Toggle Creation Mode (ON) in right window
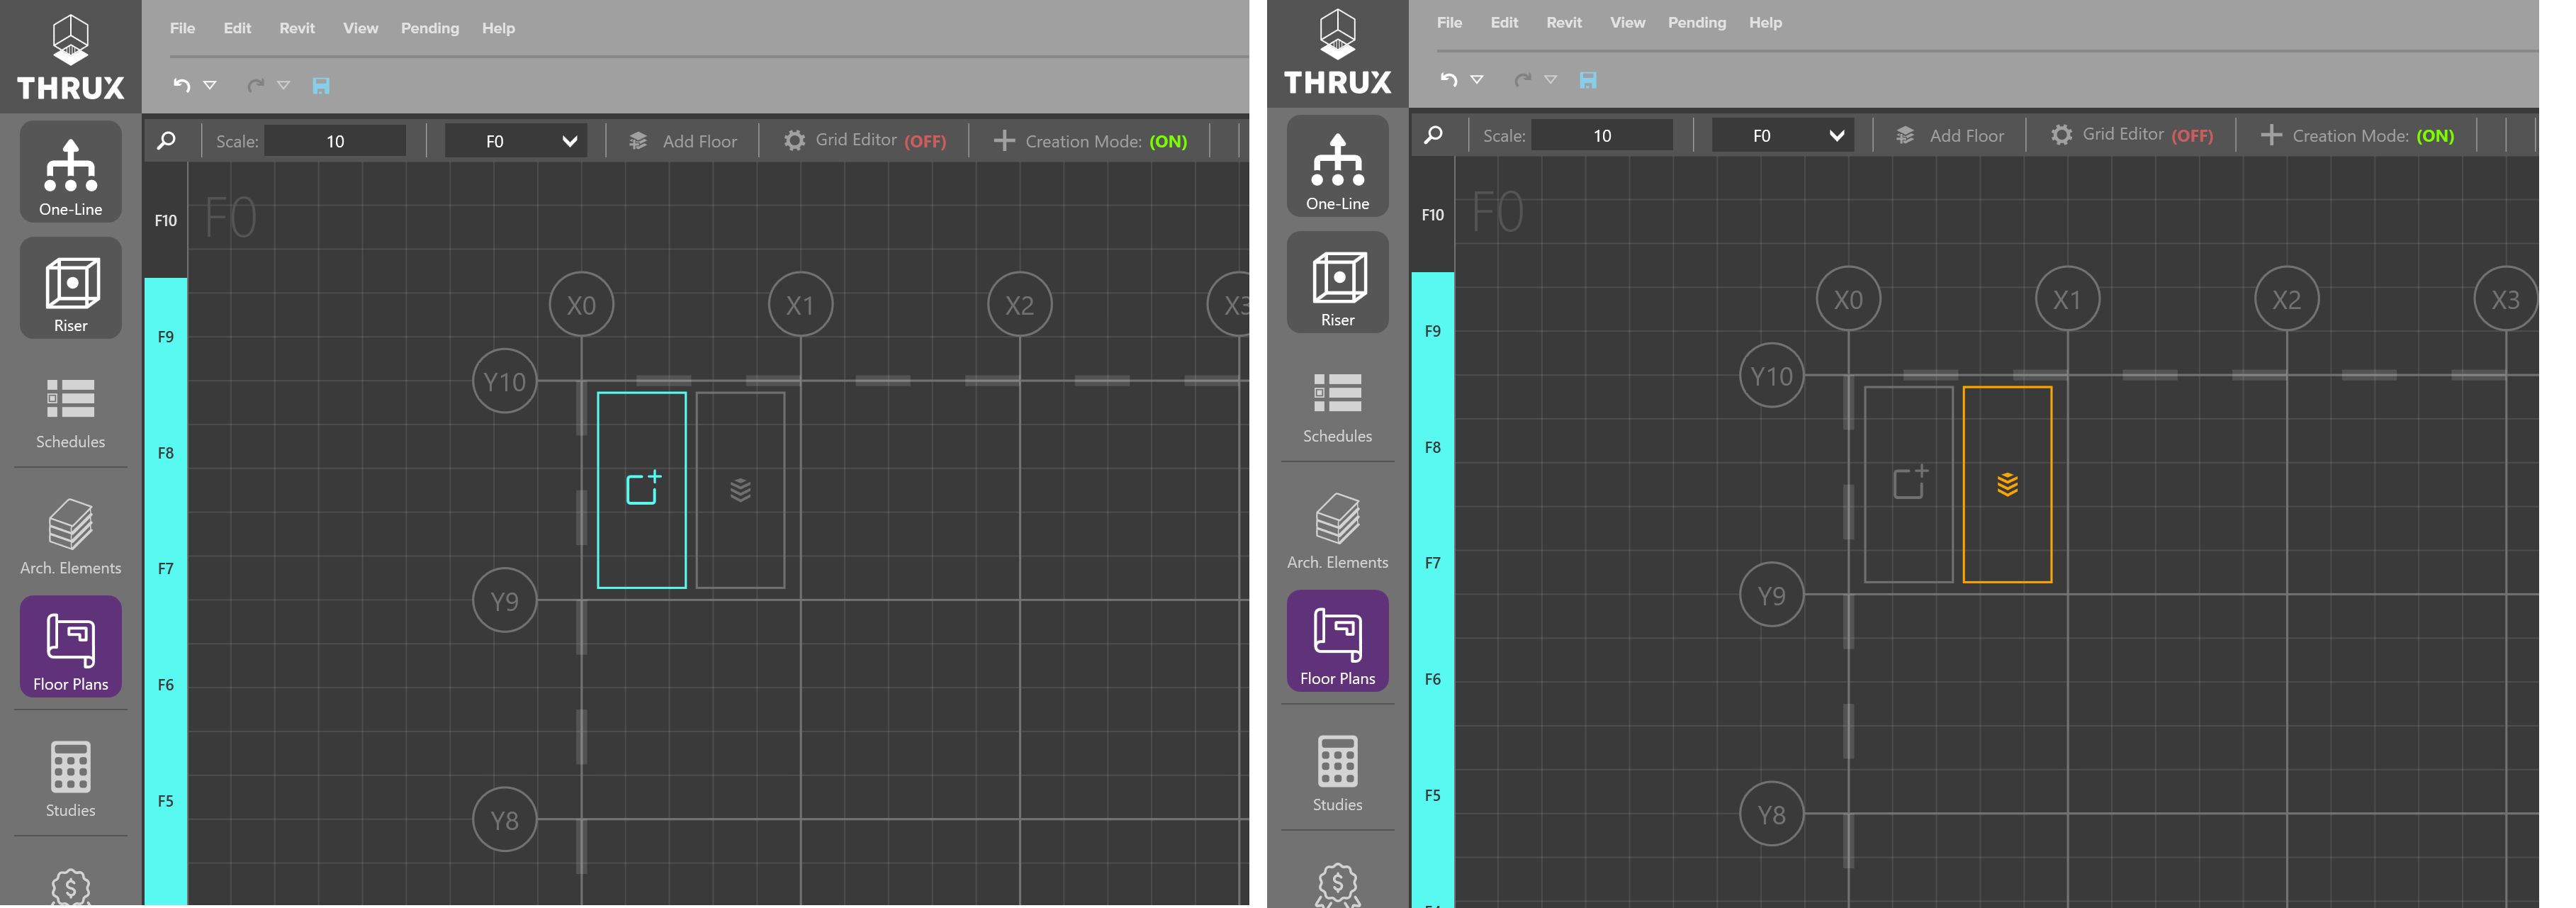Screen dimensions: 2576x908 pos(2357,135)
